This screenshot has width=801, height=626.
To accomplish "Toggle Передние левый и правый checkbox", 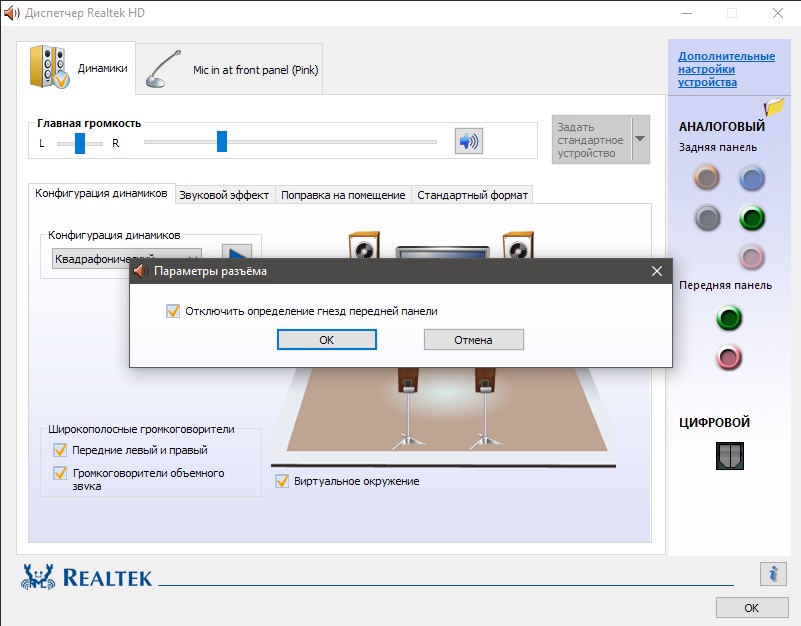I will tap(60, 450).
